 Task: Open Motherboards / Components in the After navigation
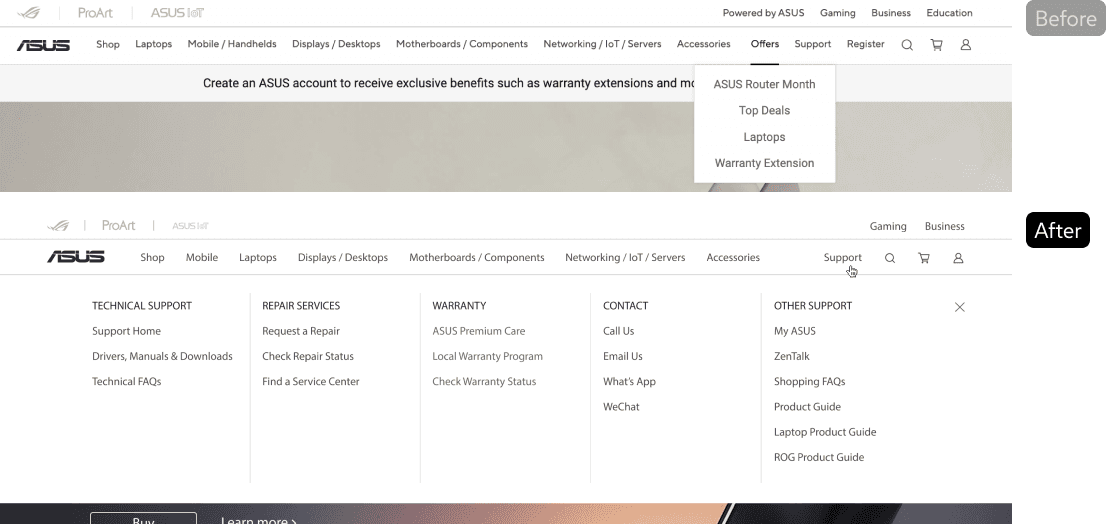point(477,257)
